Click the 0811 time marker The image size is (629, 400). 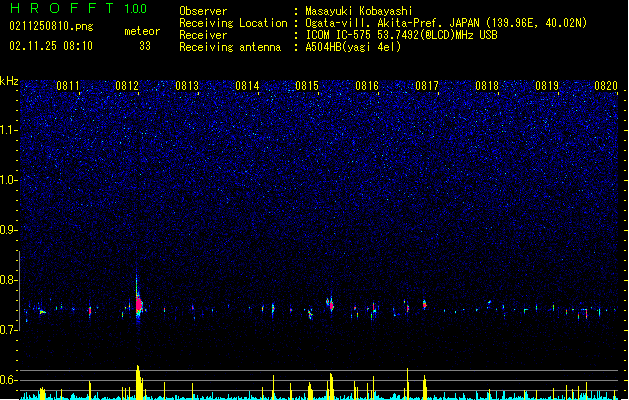tap(67, 85)
